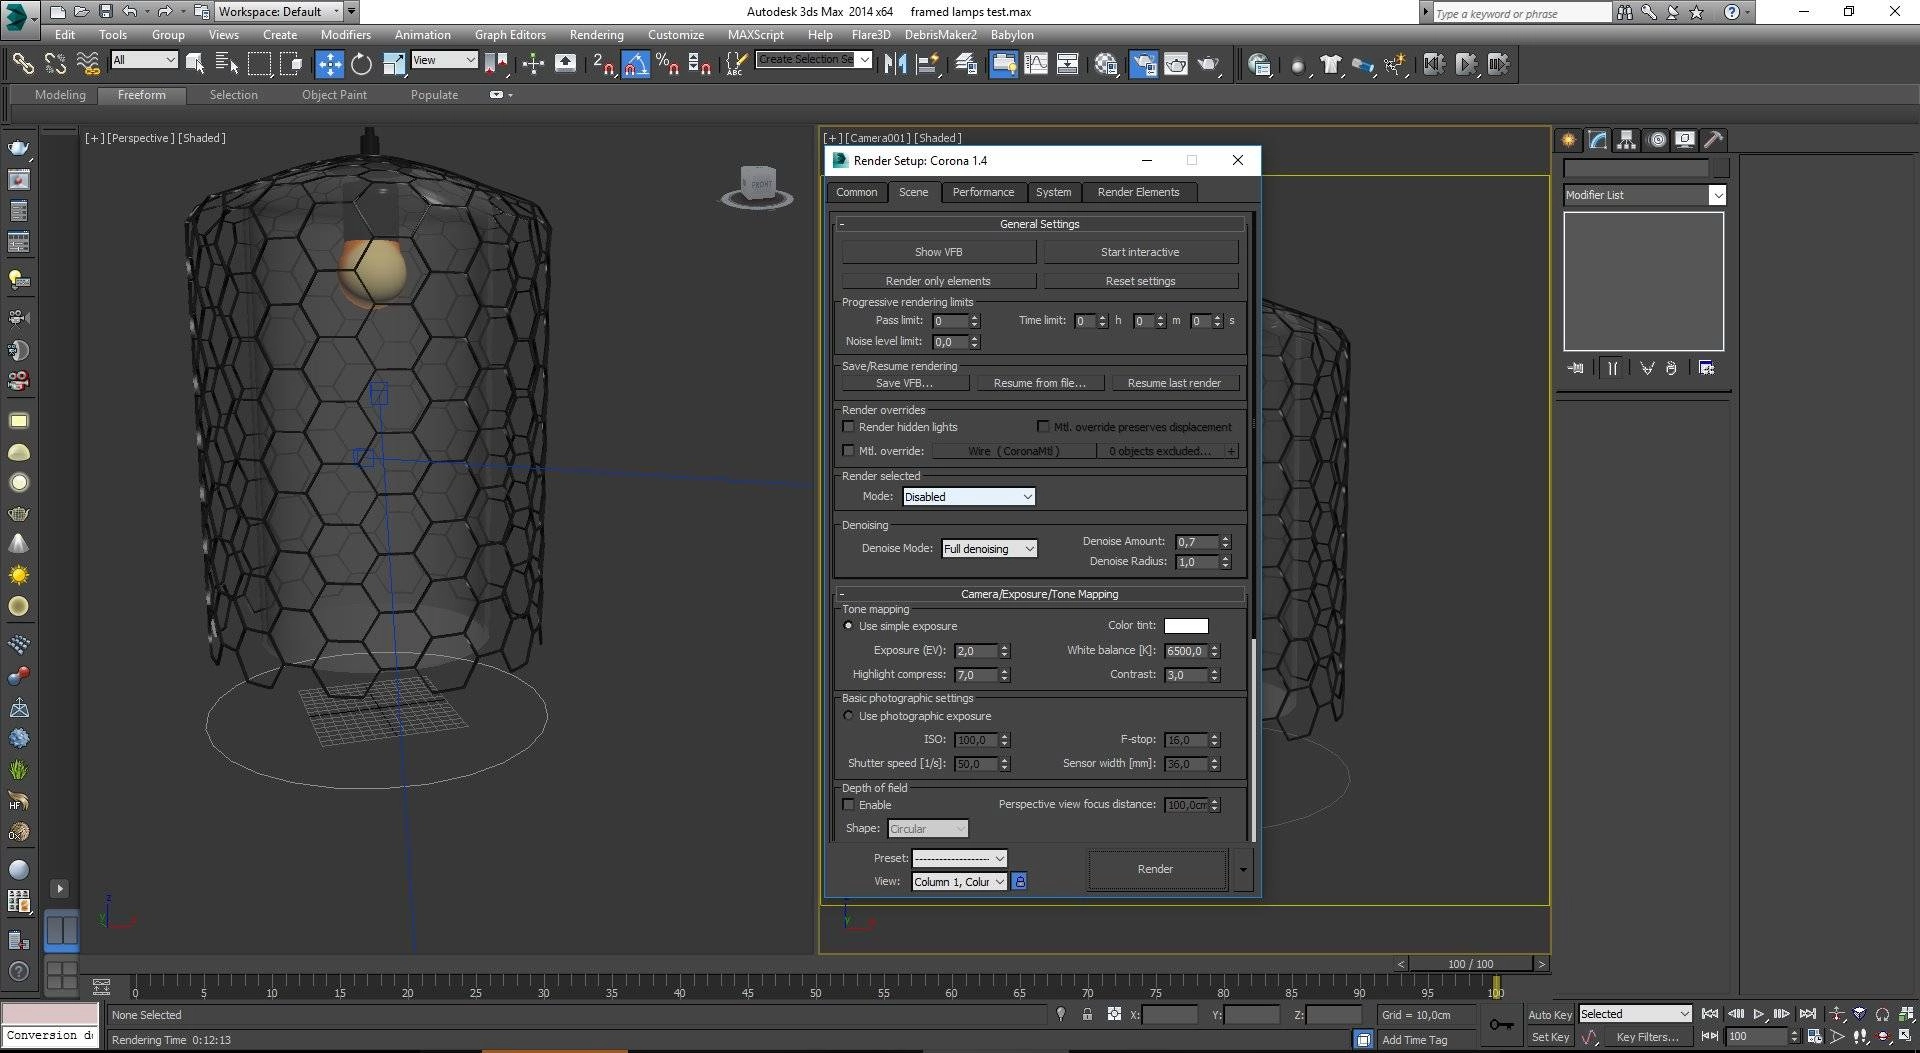
Task: Click the Show VFB button
Action: pos(938,252)
